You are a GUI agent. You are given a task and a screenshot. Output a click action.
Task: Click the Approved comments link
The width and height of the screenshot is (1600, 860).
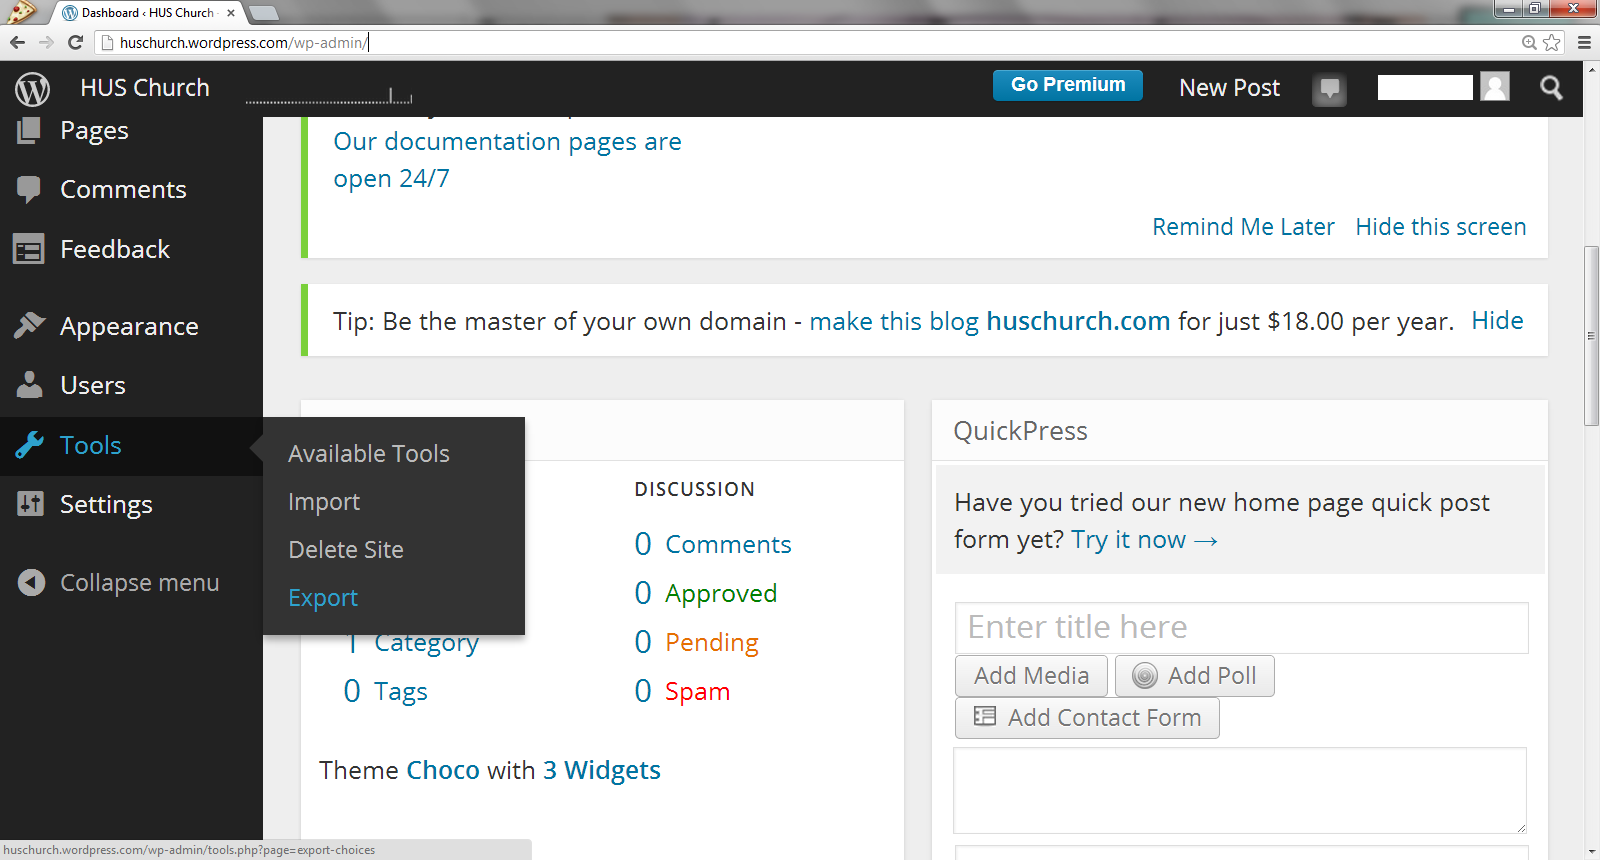[x=721, y=593]
